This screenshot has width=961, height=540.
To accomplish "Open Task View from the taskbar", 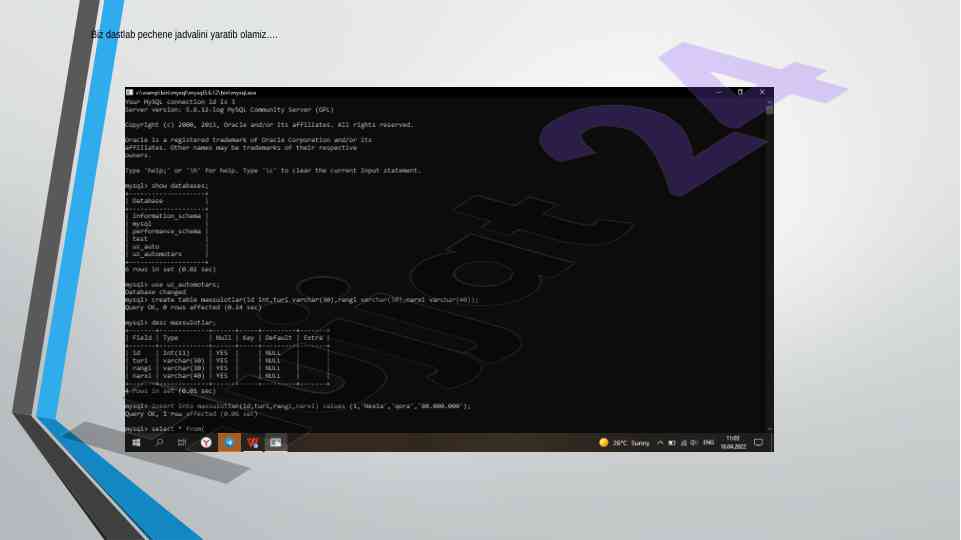I will [x=182, y=442].
